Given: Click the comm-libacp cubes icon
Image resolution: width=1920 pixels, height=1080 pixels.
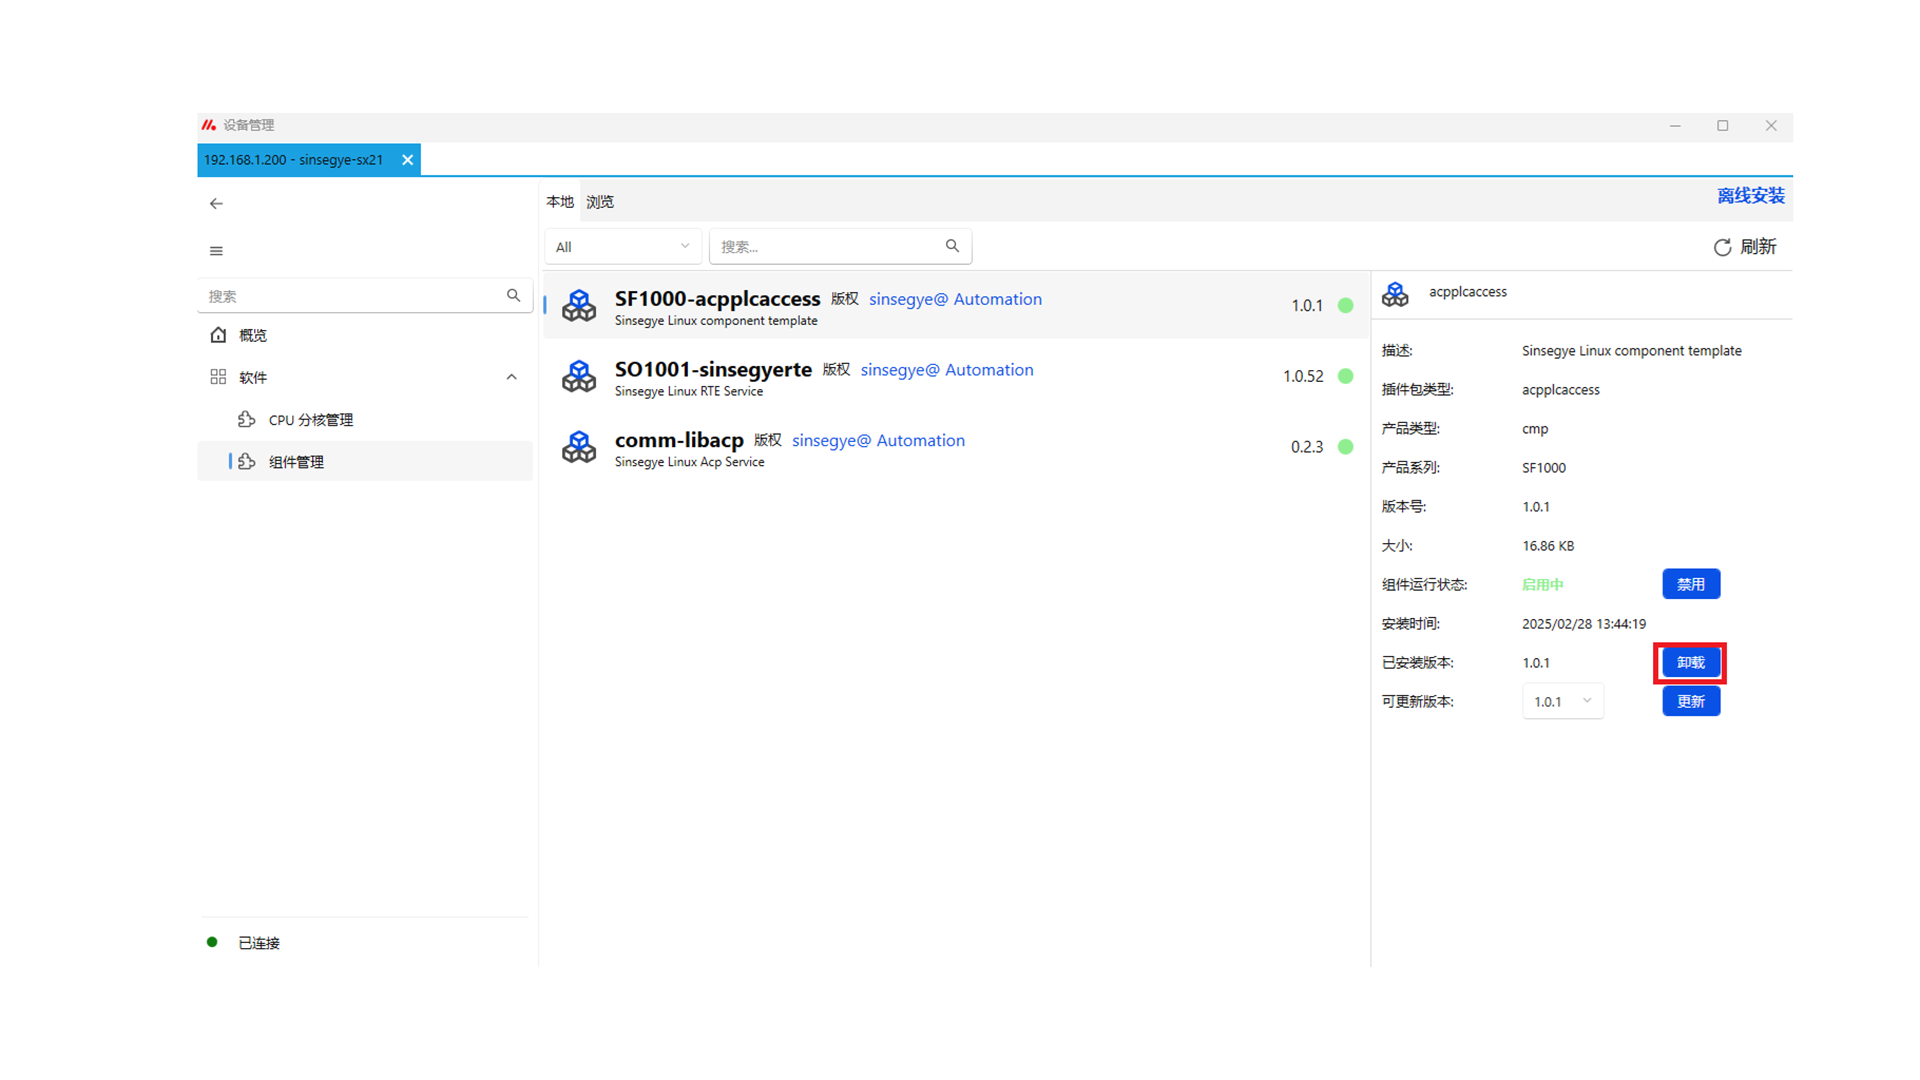Looking at the screenshot, I should (x=579, y=446).
